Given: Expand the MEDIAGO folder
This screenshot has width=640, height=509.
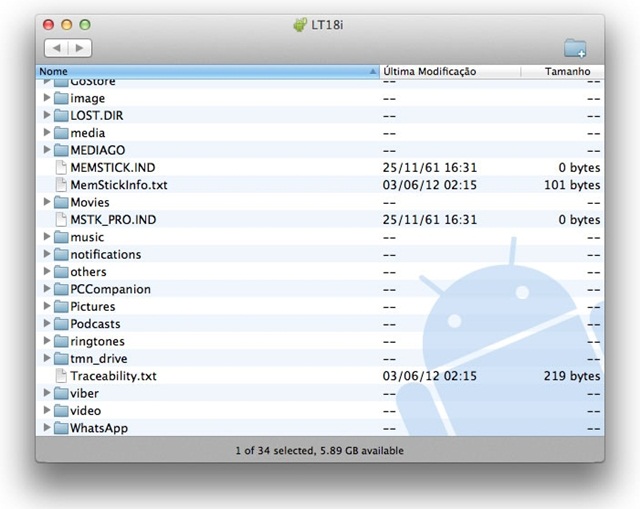Looking at the screenshot, I should 47,150.
